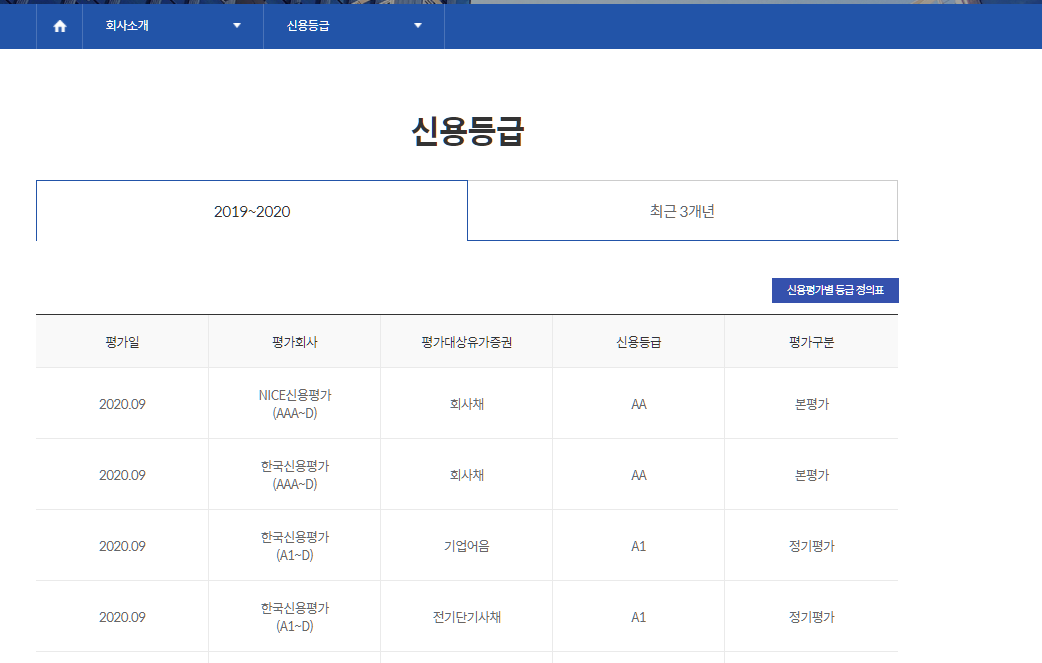This screenshot has height=663, width=1042.
Task: Click 회사채 in the NICE신용평가 row
Action: coord(467,404)
